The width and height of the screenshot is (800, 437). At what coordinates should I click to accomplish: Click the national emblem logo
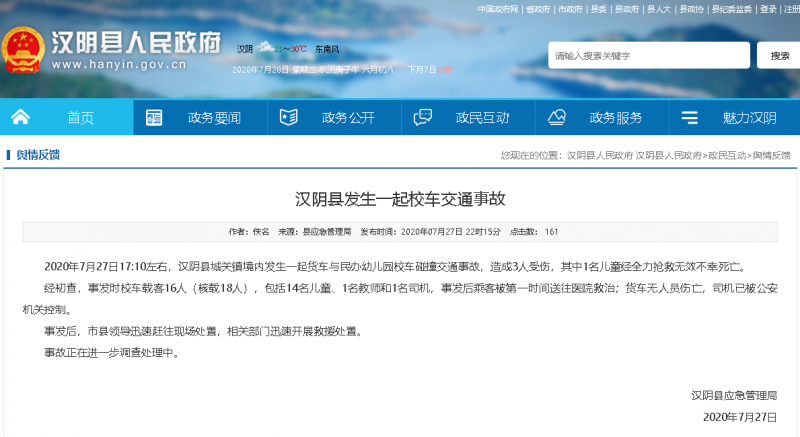click(x=23, y=50)
